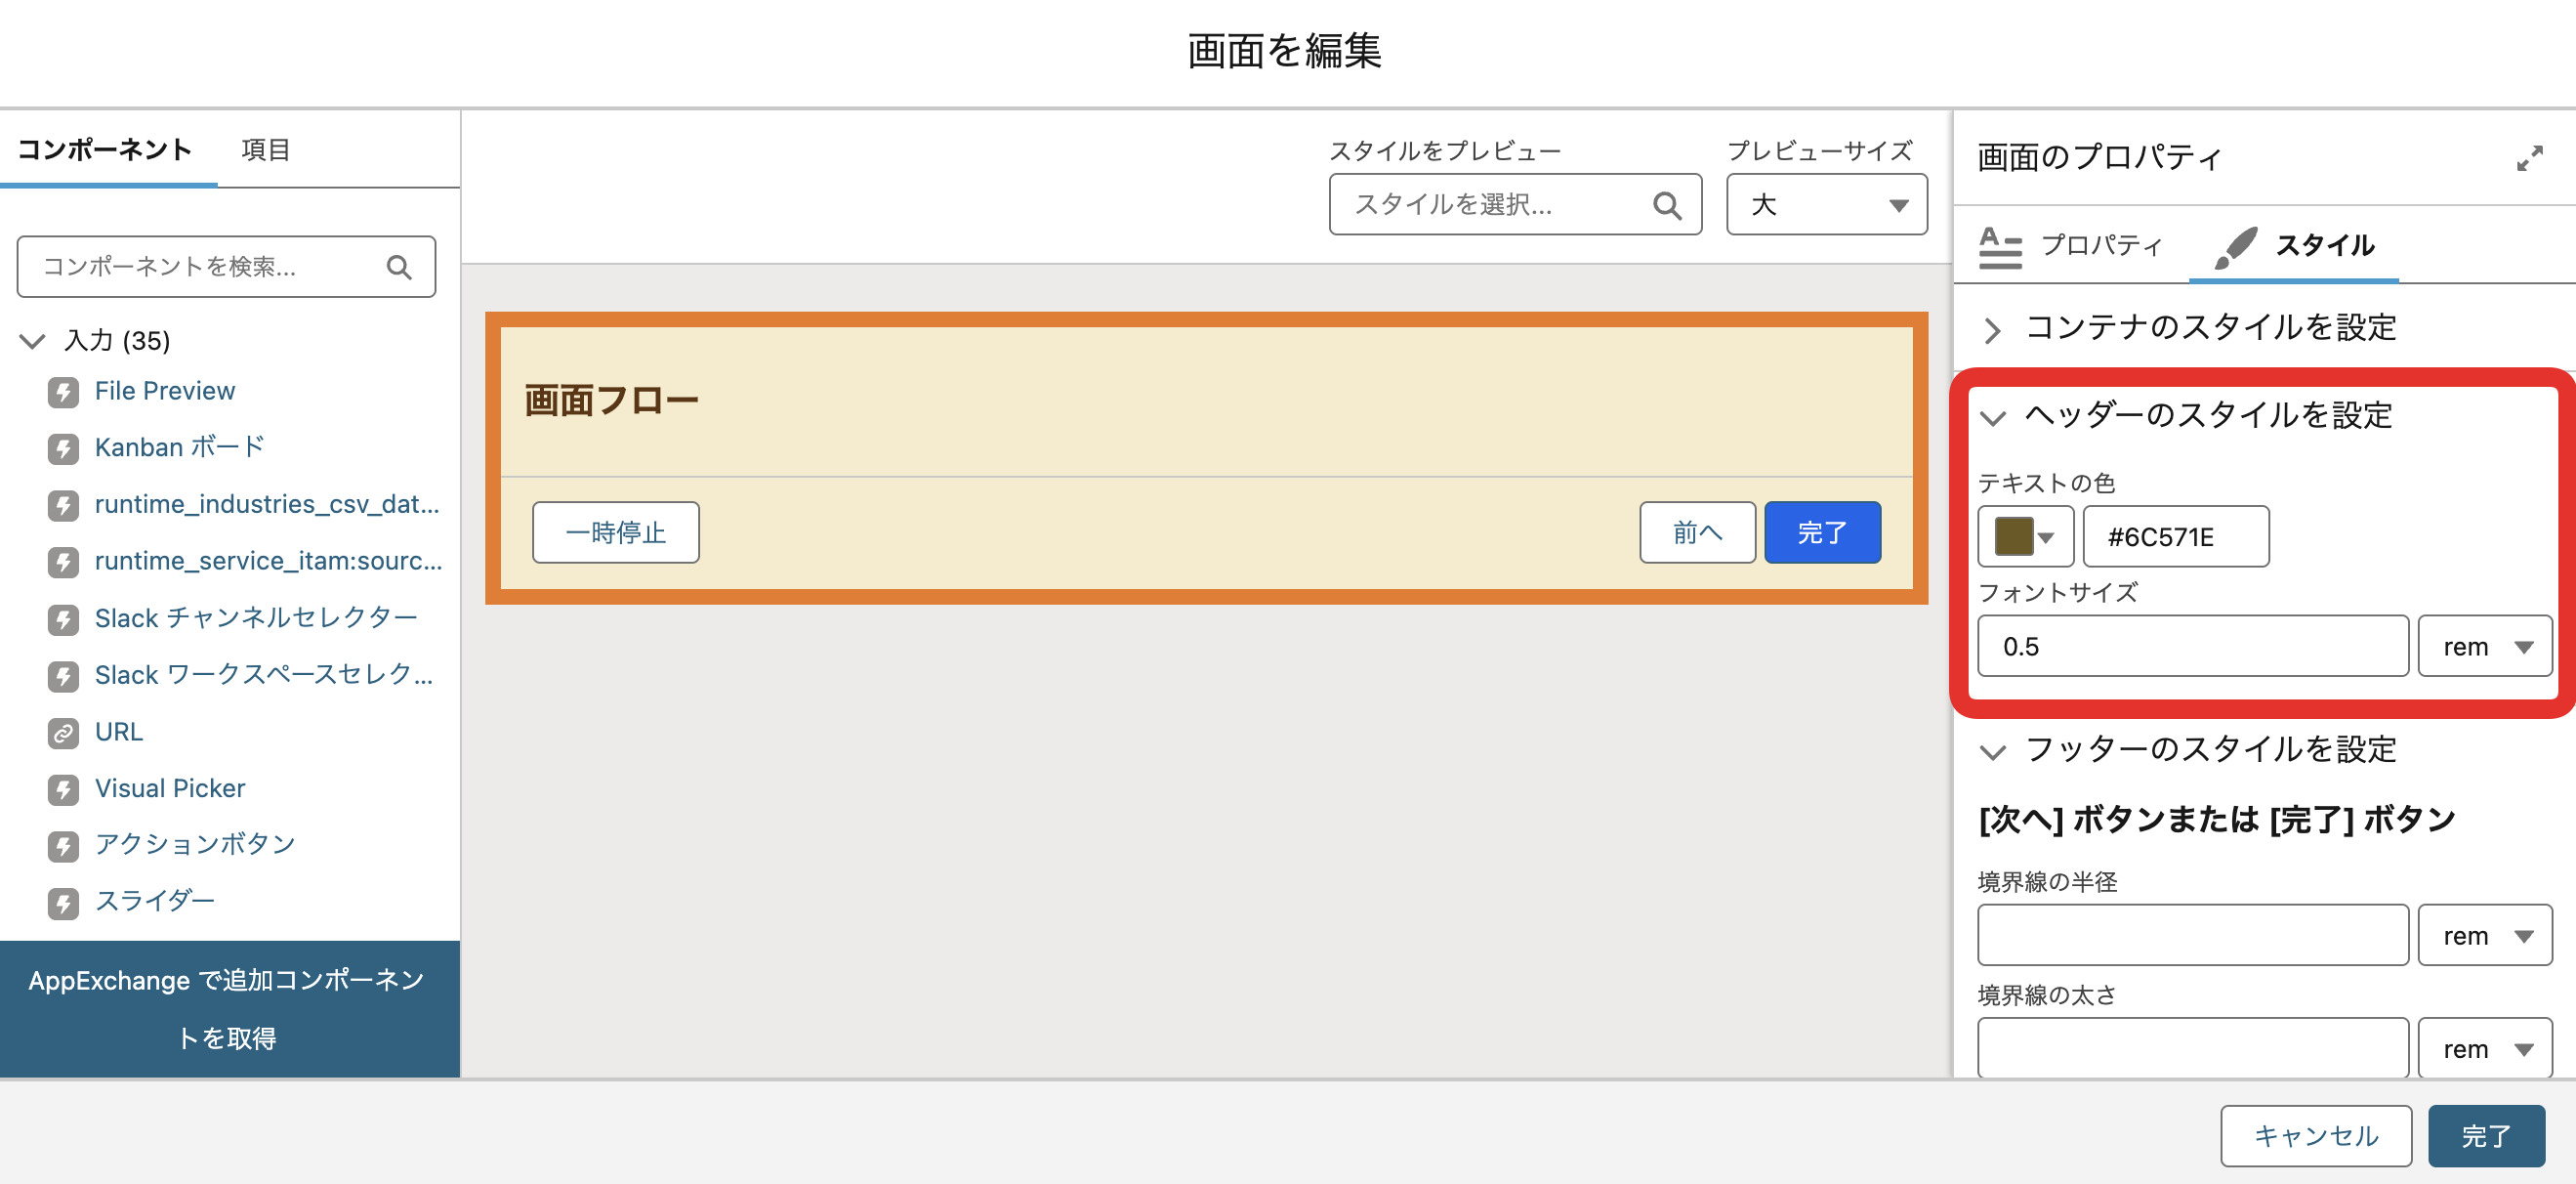Click the フォントサイズ input field
This screenshot has width=2576, height=1184.
click(2191, 647)
